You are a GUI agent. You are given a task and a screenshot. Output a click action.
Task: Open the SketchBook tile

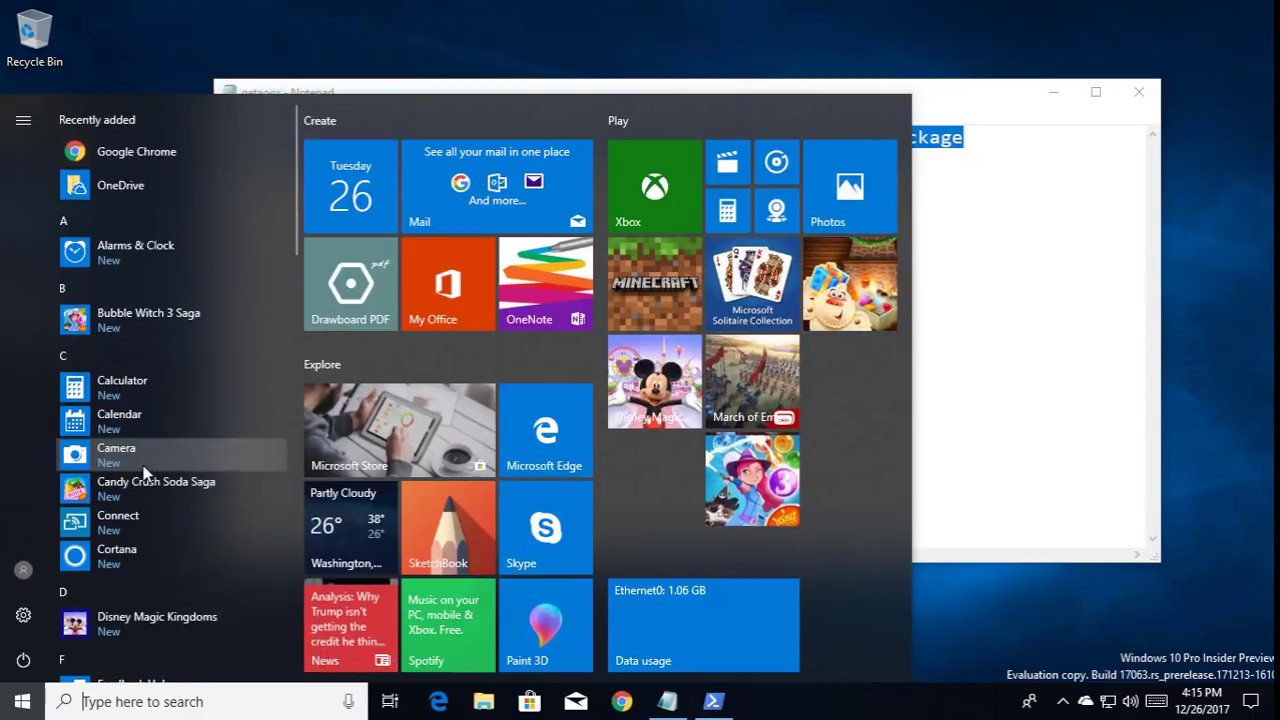[448, 528]
